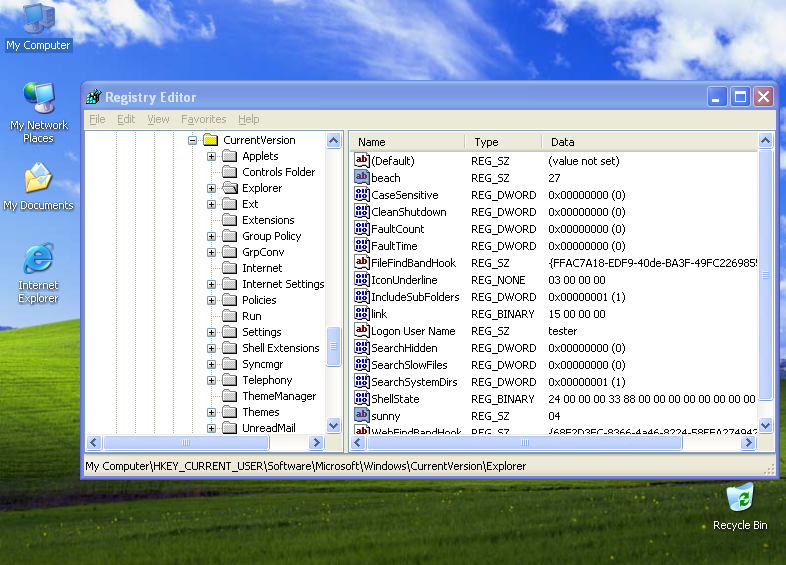This screenshot has height=565, width=786.
Task: Click the binary icon beside IconUnderline
Action: pyautogui.click(x=361, y=280)
